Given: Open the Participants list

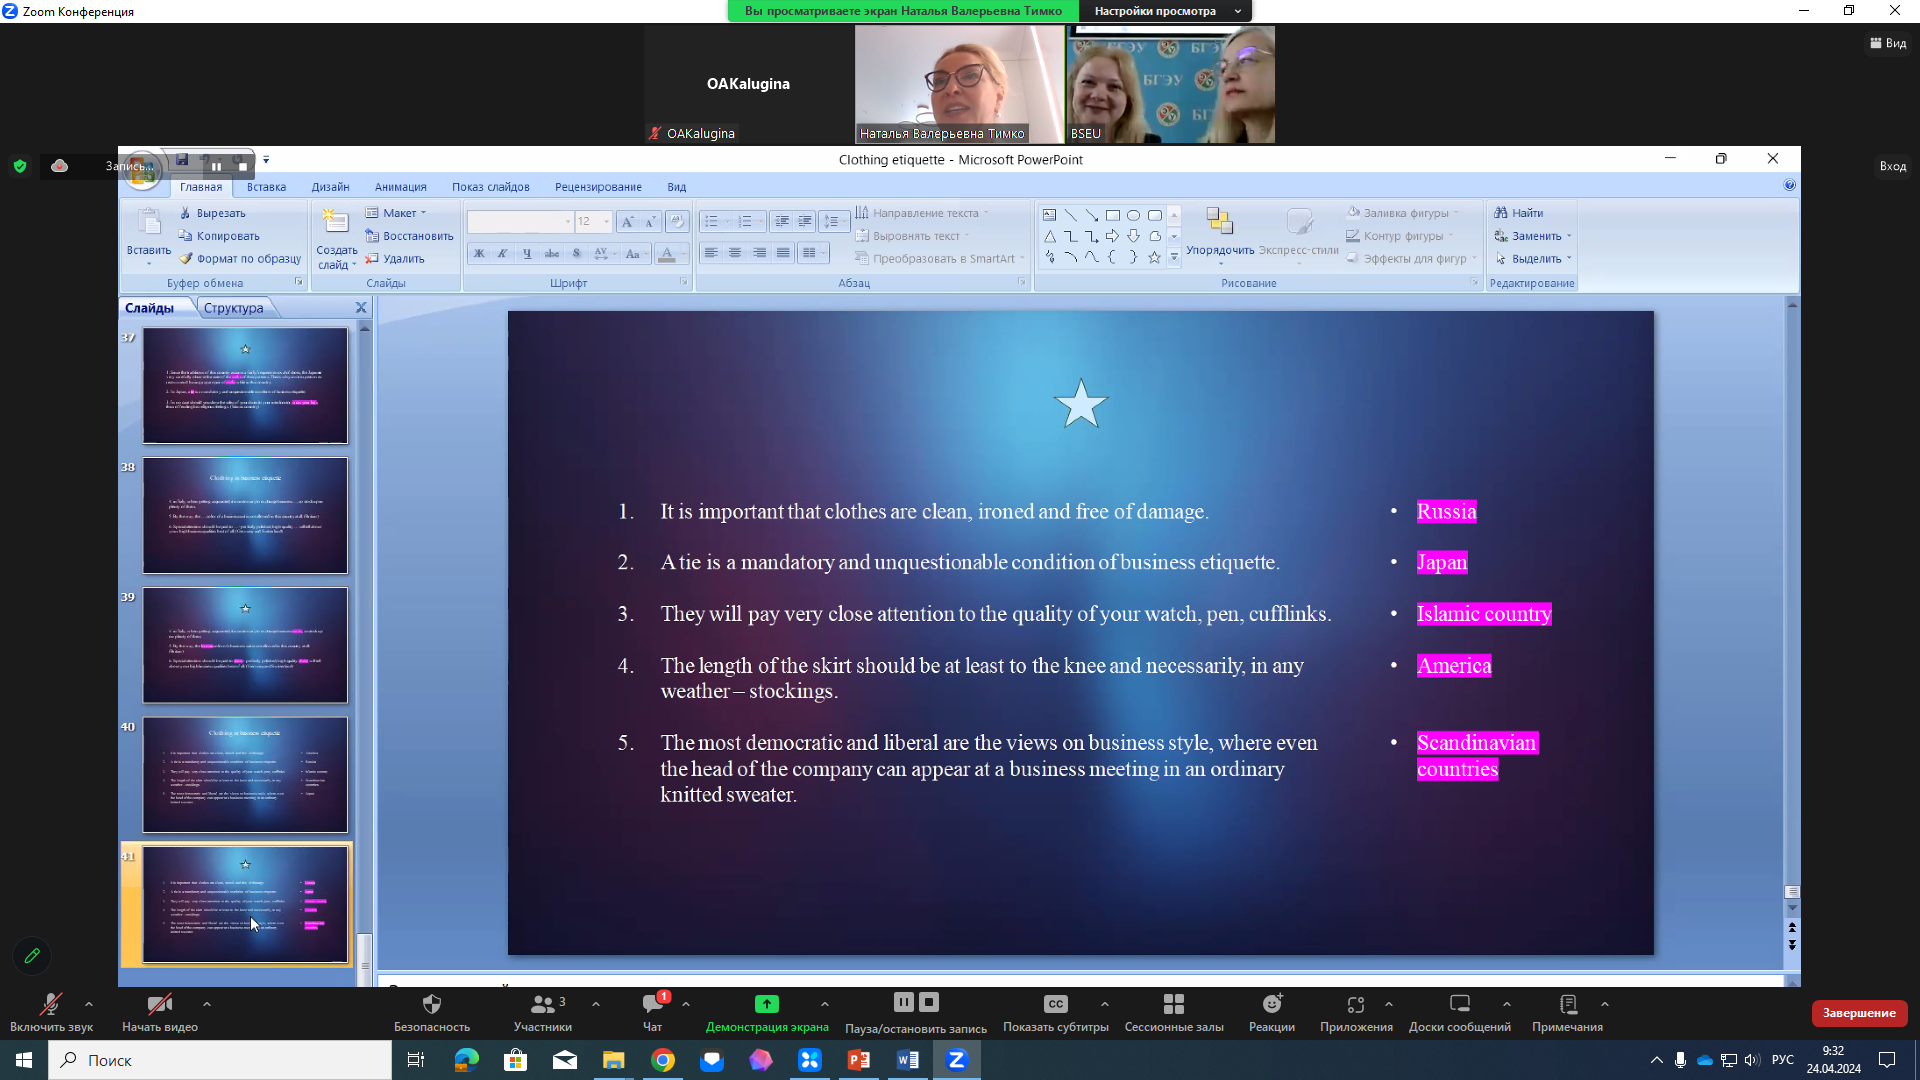Looking at the screenshot, I should (x=543, y=1004).
